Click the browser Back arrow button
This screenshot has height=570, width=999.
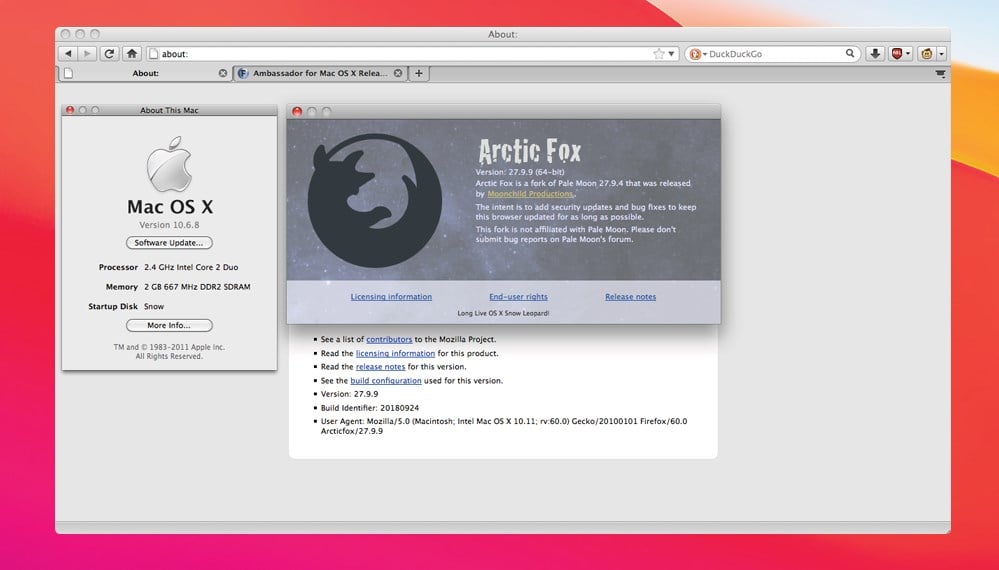[x=68, y=53]
